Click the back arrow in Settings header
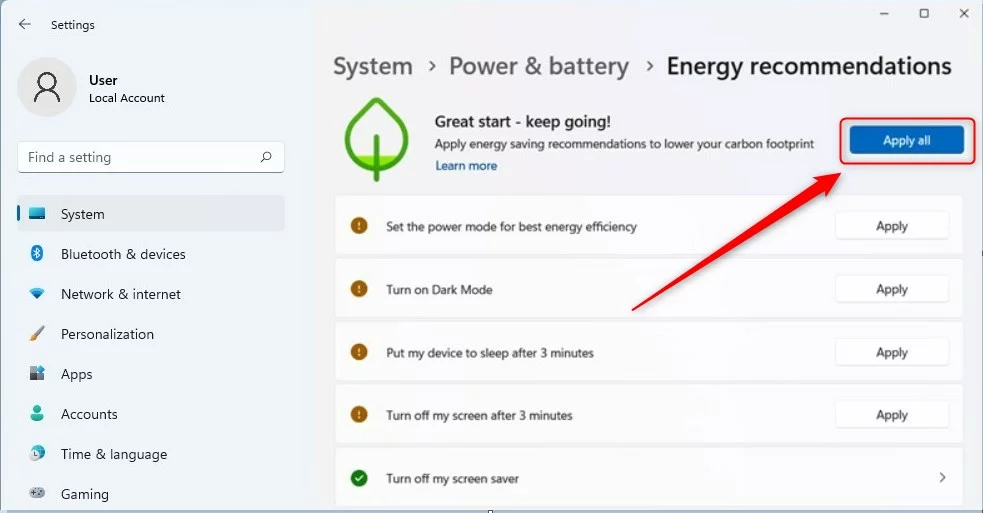Viewport: 983px width, 513px height. coord(24,24)
